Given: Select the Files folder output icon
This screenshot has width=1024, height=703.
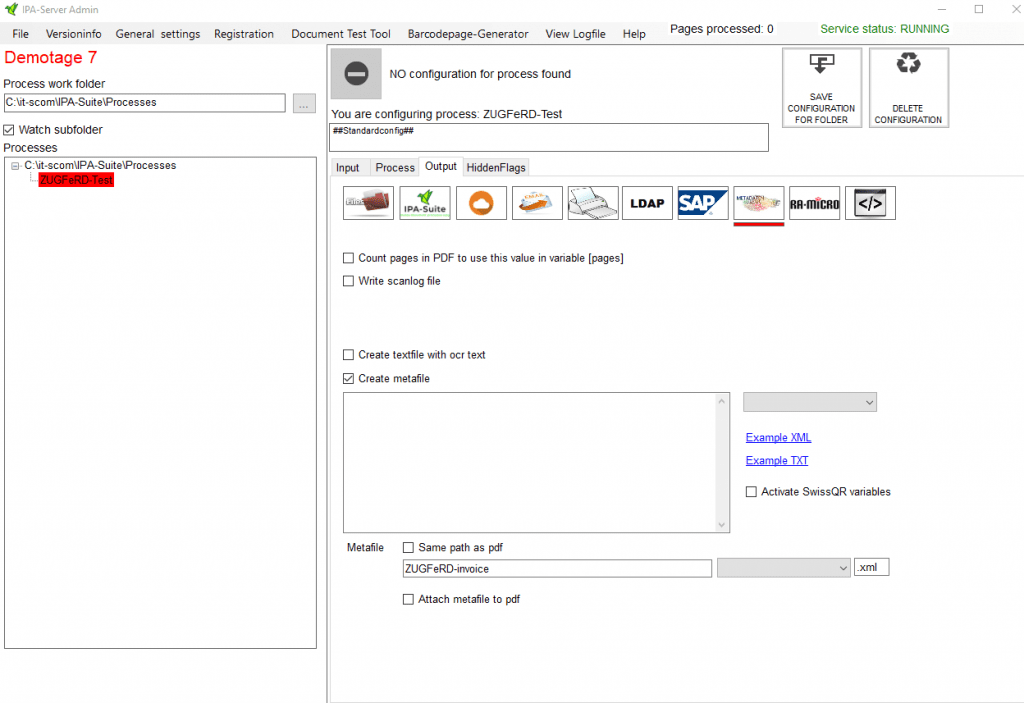Looking at the screenshot, I should coord(368,203).
